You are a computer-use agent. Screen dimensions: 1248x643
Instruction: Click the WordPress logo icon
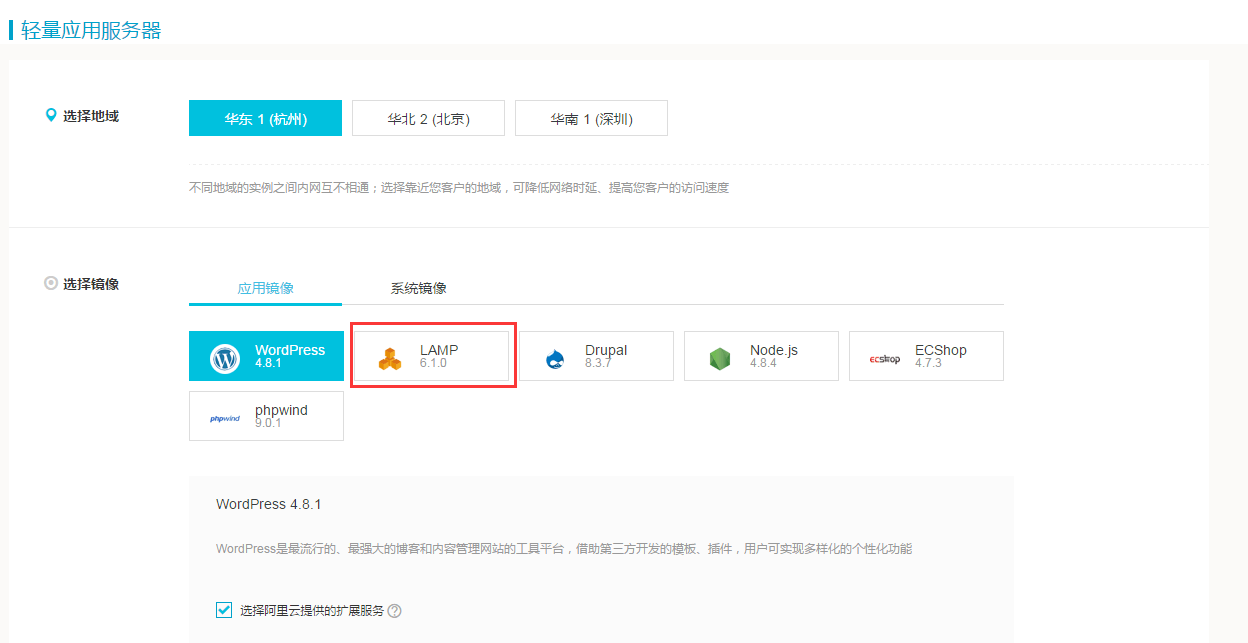click(x=225, y=359)
